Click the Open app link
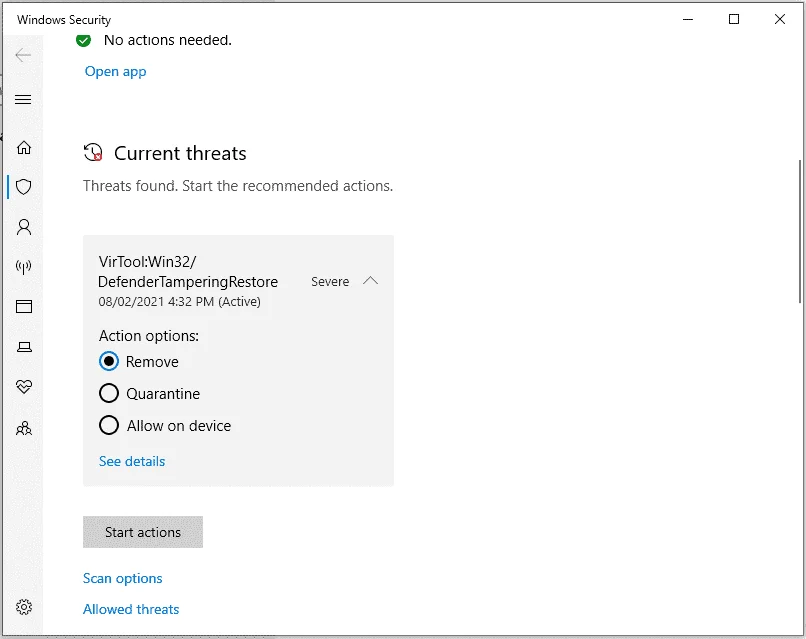 click(x=115, y=71)
